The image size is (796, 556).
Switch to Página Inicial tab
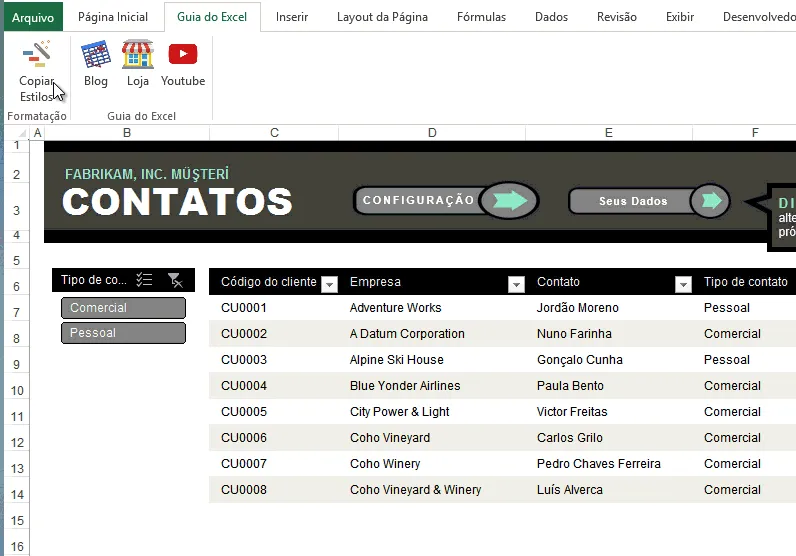[113, 17]
